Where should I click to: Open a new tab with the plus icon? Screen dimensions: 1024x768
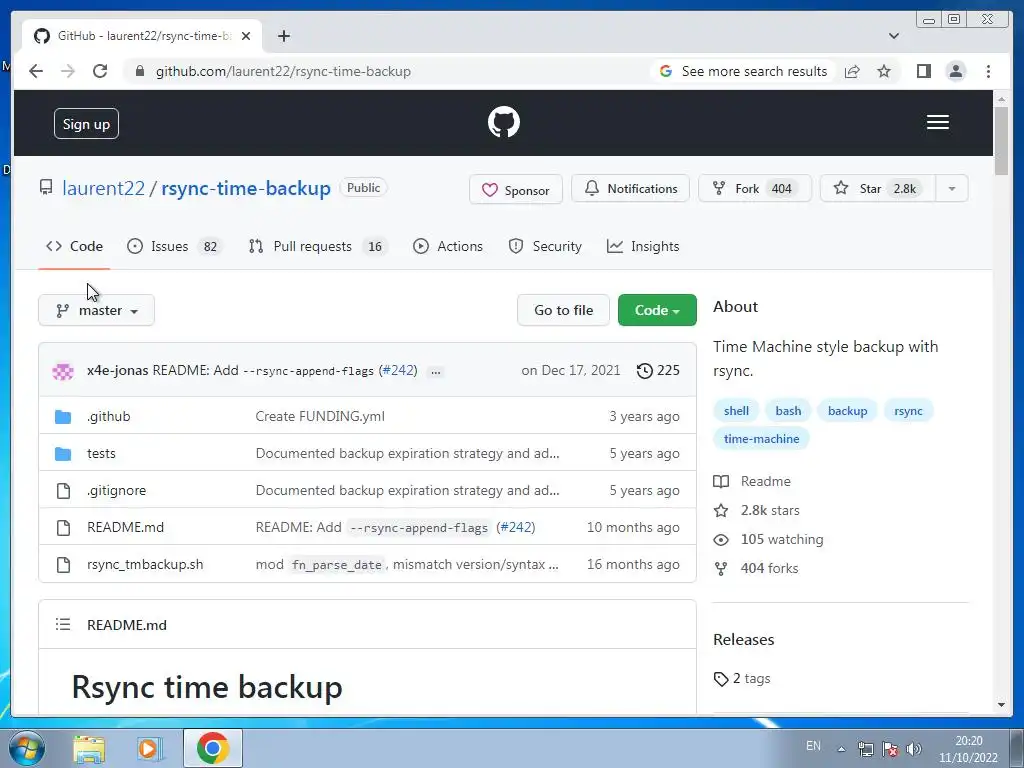pyautogui.click(x=283, y=36)
